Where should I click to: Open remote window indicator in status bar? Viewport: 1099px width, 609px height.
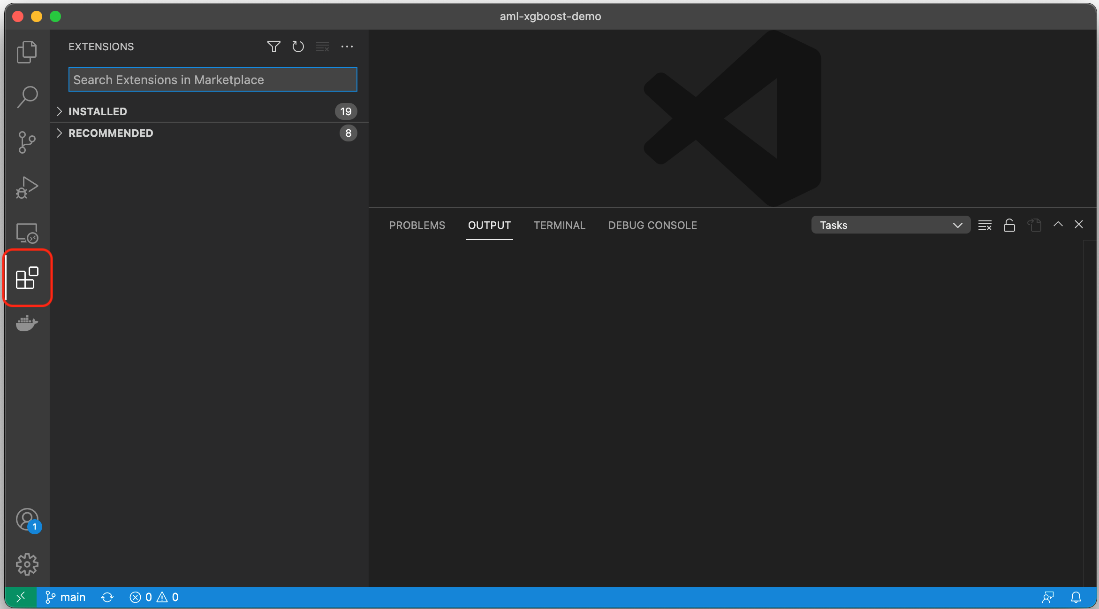point(20,597)
